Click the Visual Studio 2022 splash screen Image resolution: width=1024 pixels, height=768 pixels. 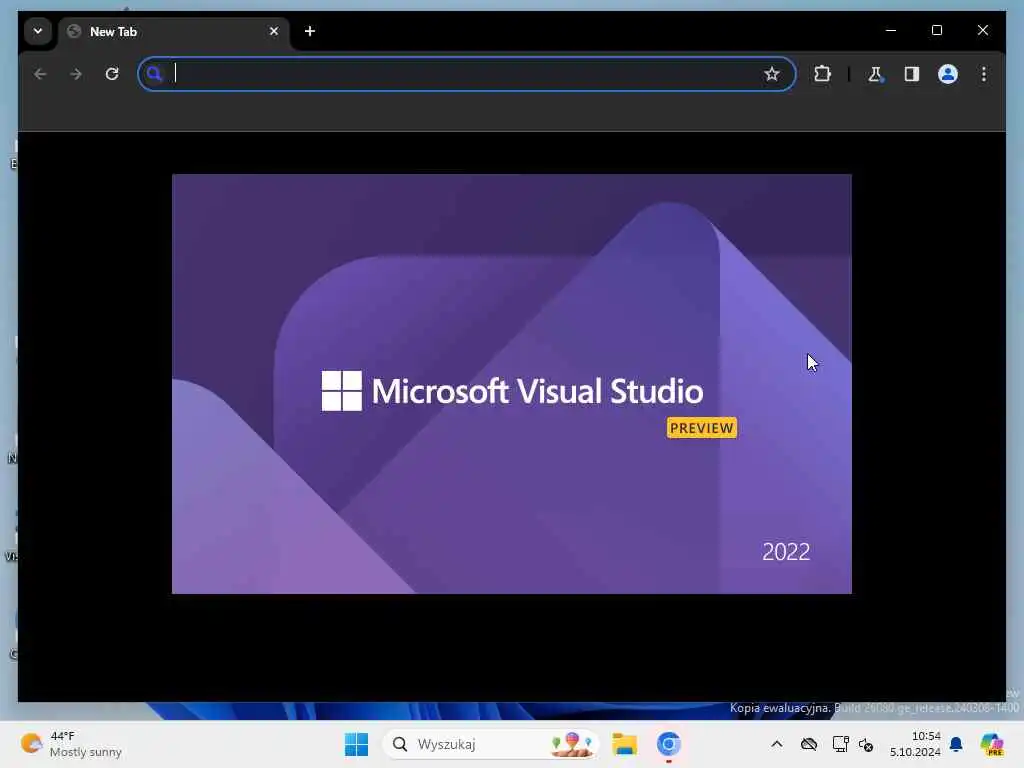click(x=511, y=384)
